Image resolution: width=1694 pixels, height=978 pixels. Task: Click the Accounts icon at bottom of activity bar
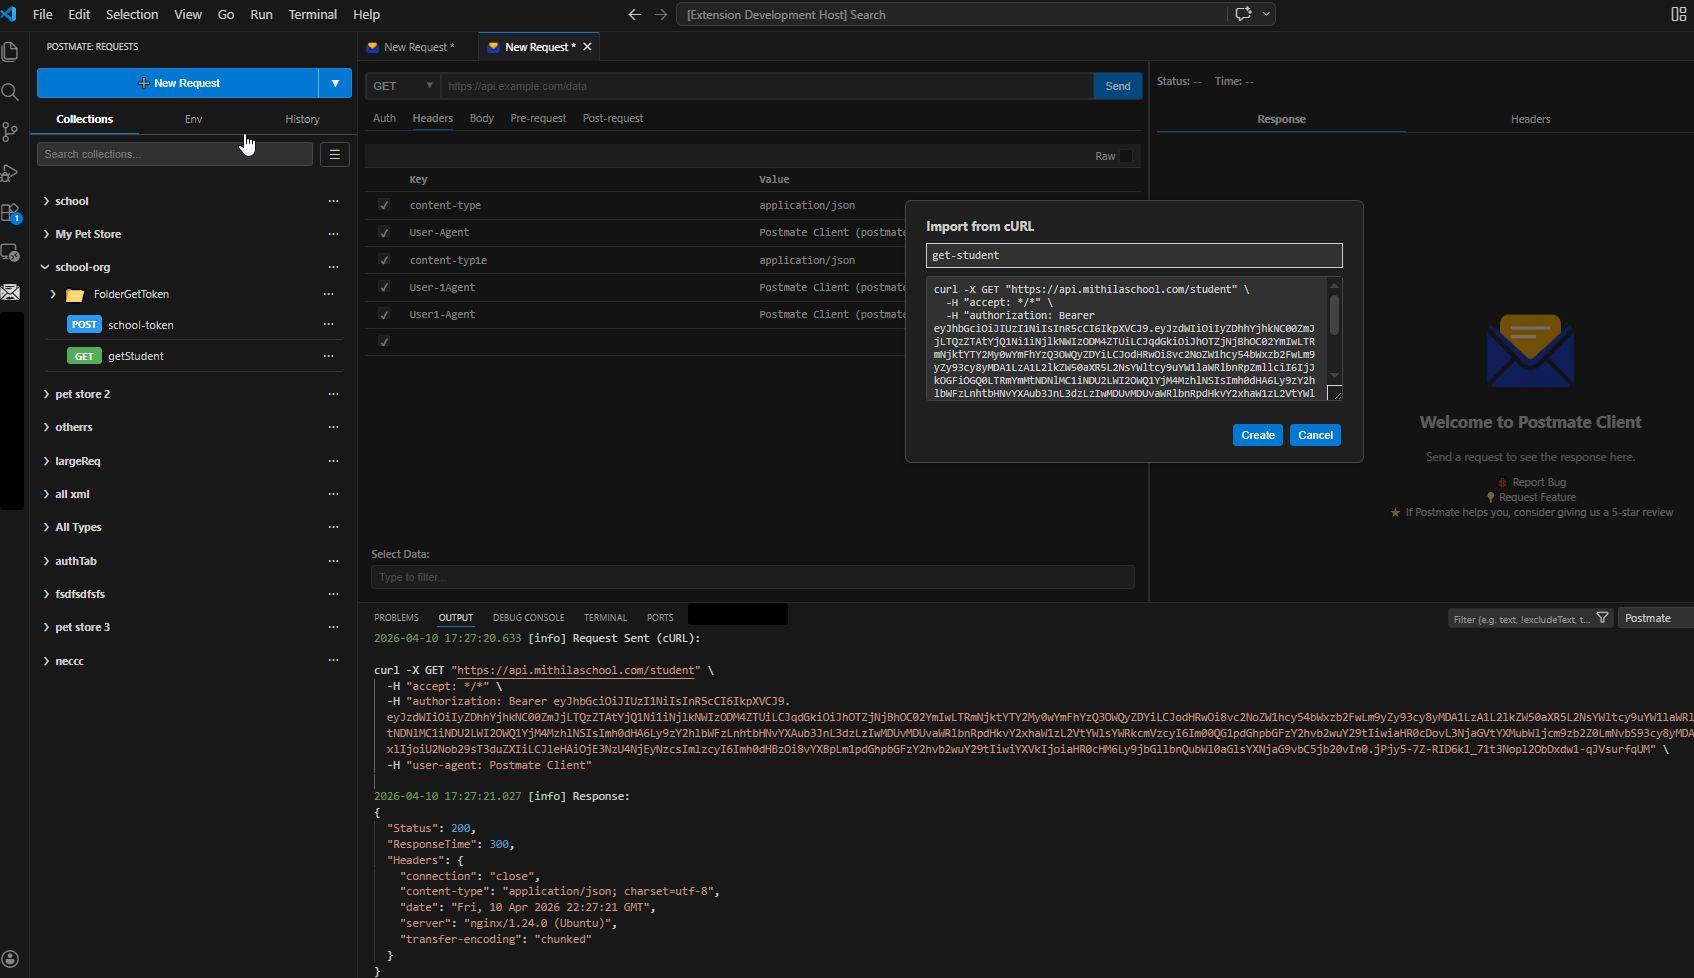tap(11, 957)
